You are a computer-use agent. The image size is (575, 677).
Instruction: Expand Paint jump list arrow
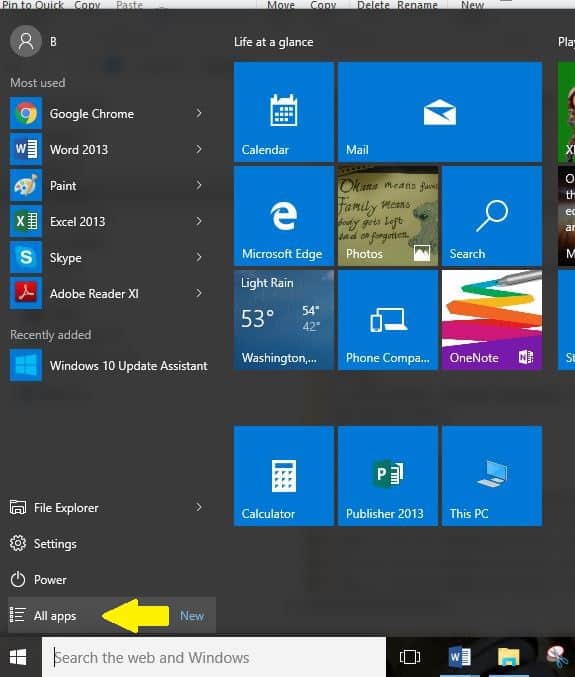(x=199, y=186)
